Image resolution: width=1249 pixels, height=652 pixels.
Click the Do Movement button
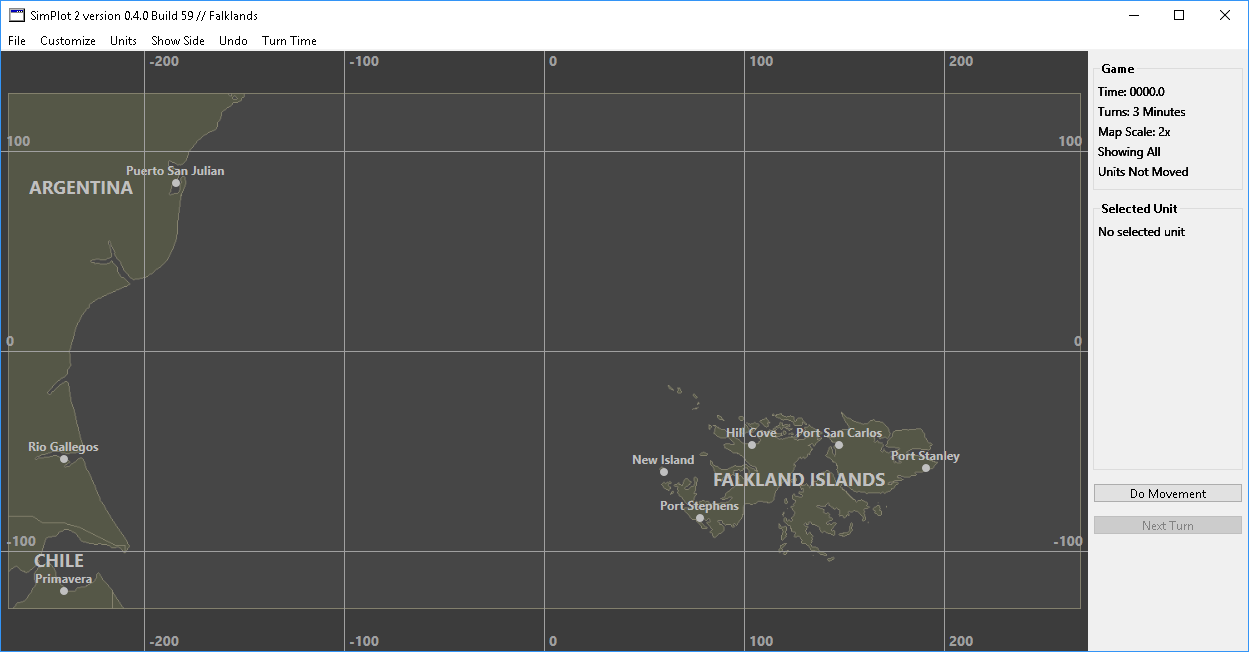coord(1168,494)
